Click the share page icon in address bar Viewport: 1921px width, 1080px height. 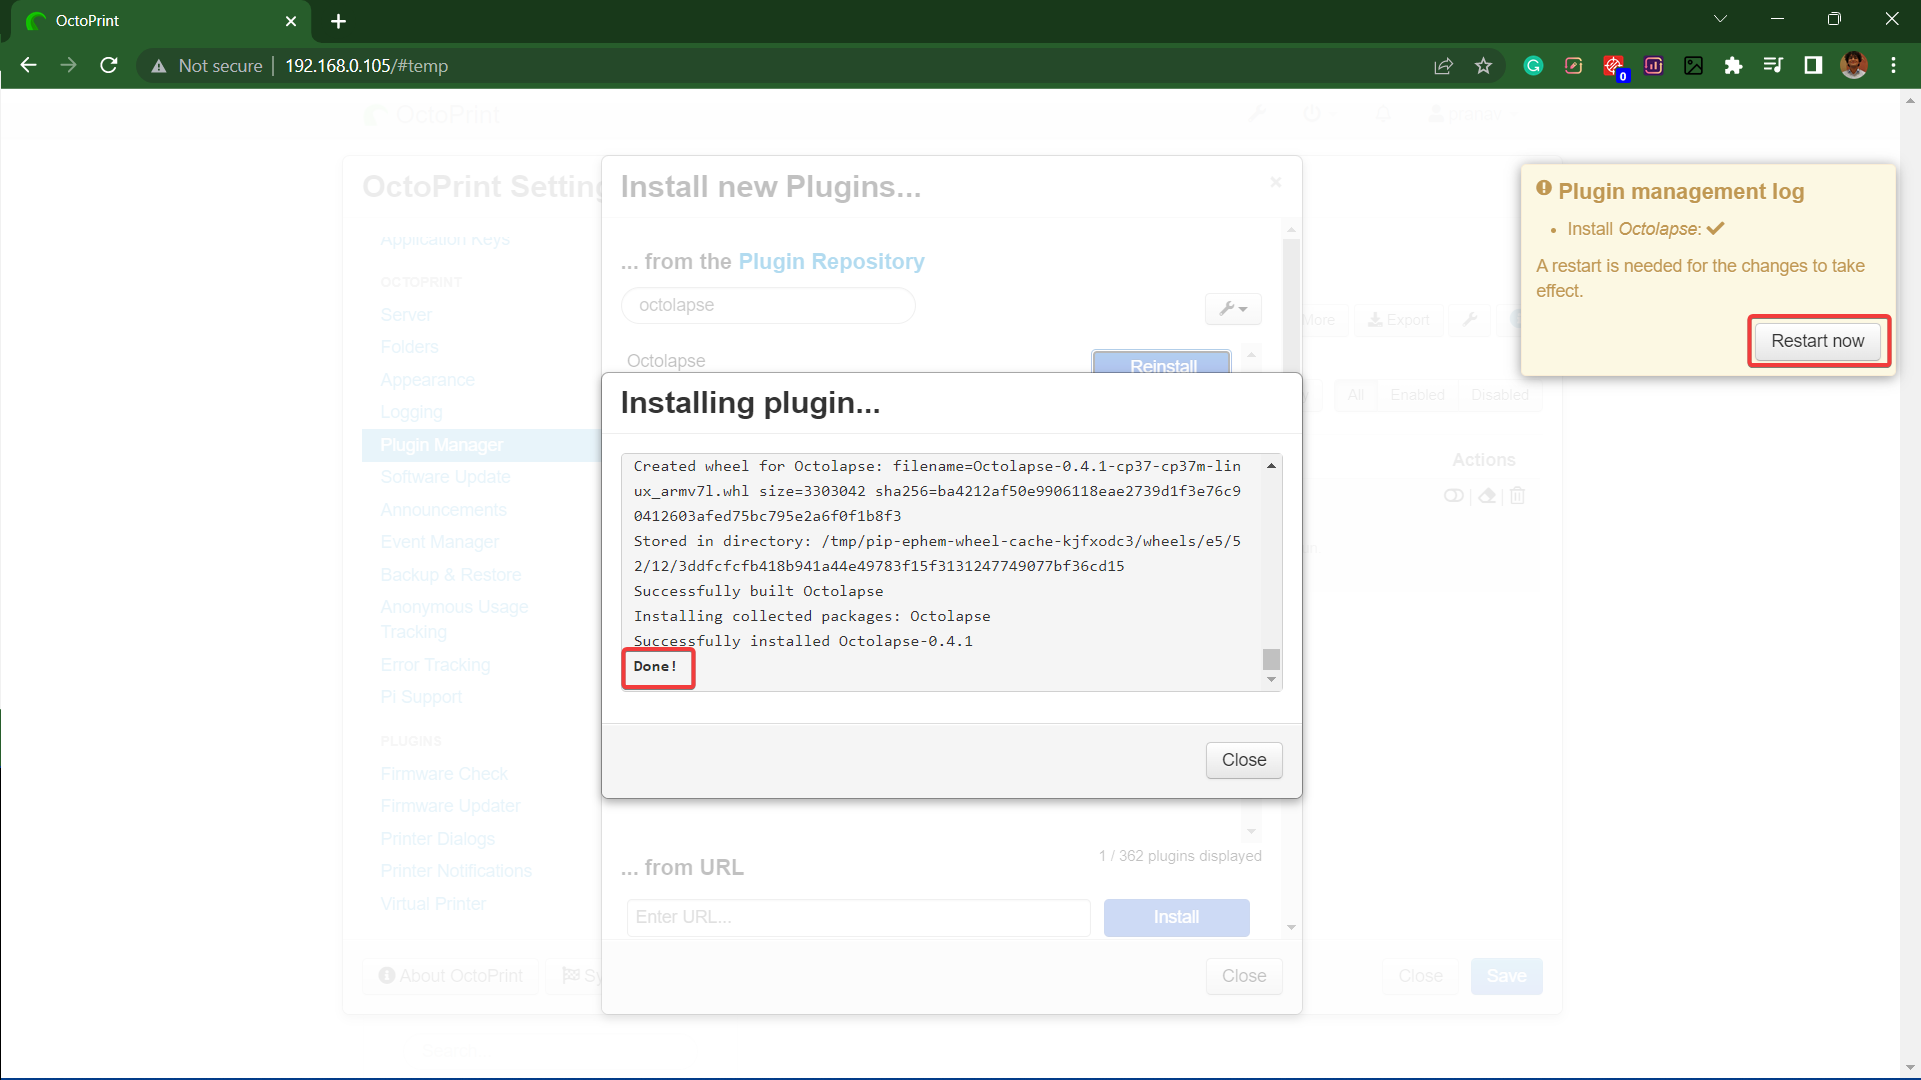pos(1443,66)
